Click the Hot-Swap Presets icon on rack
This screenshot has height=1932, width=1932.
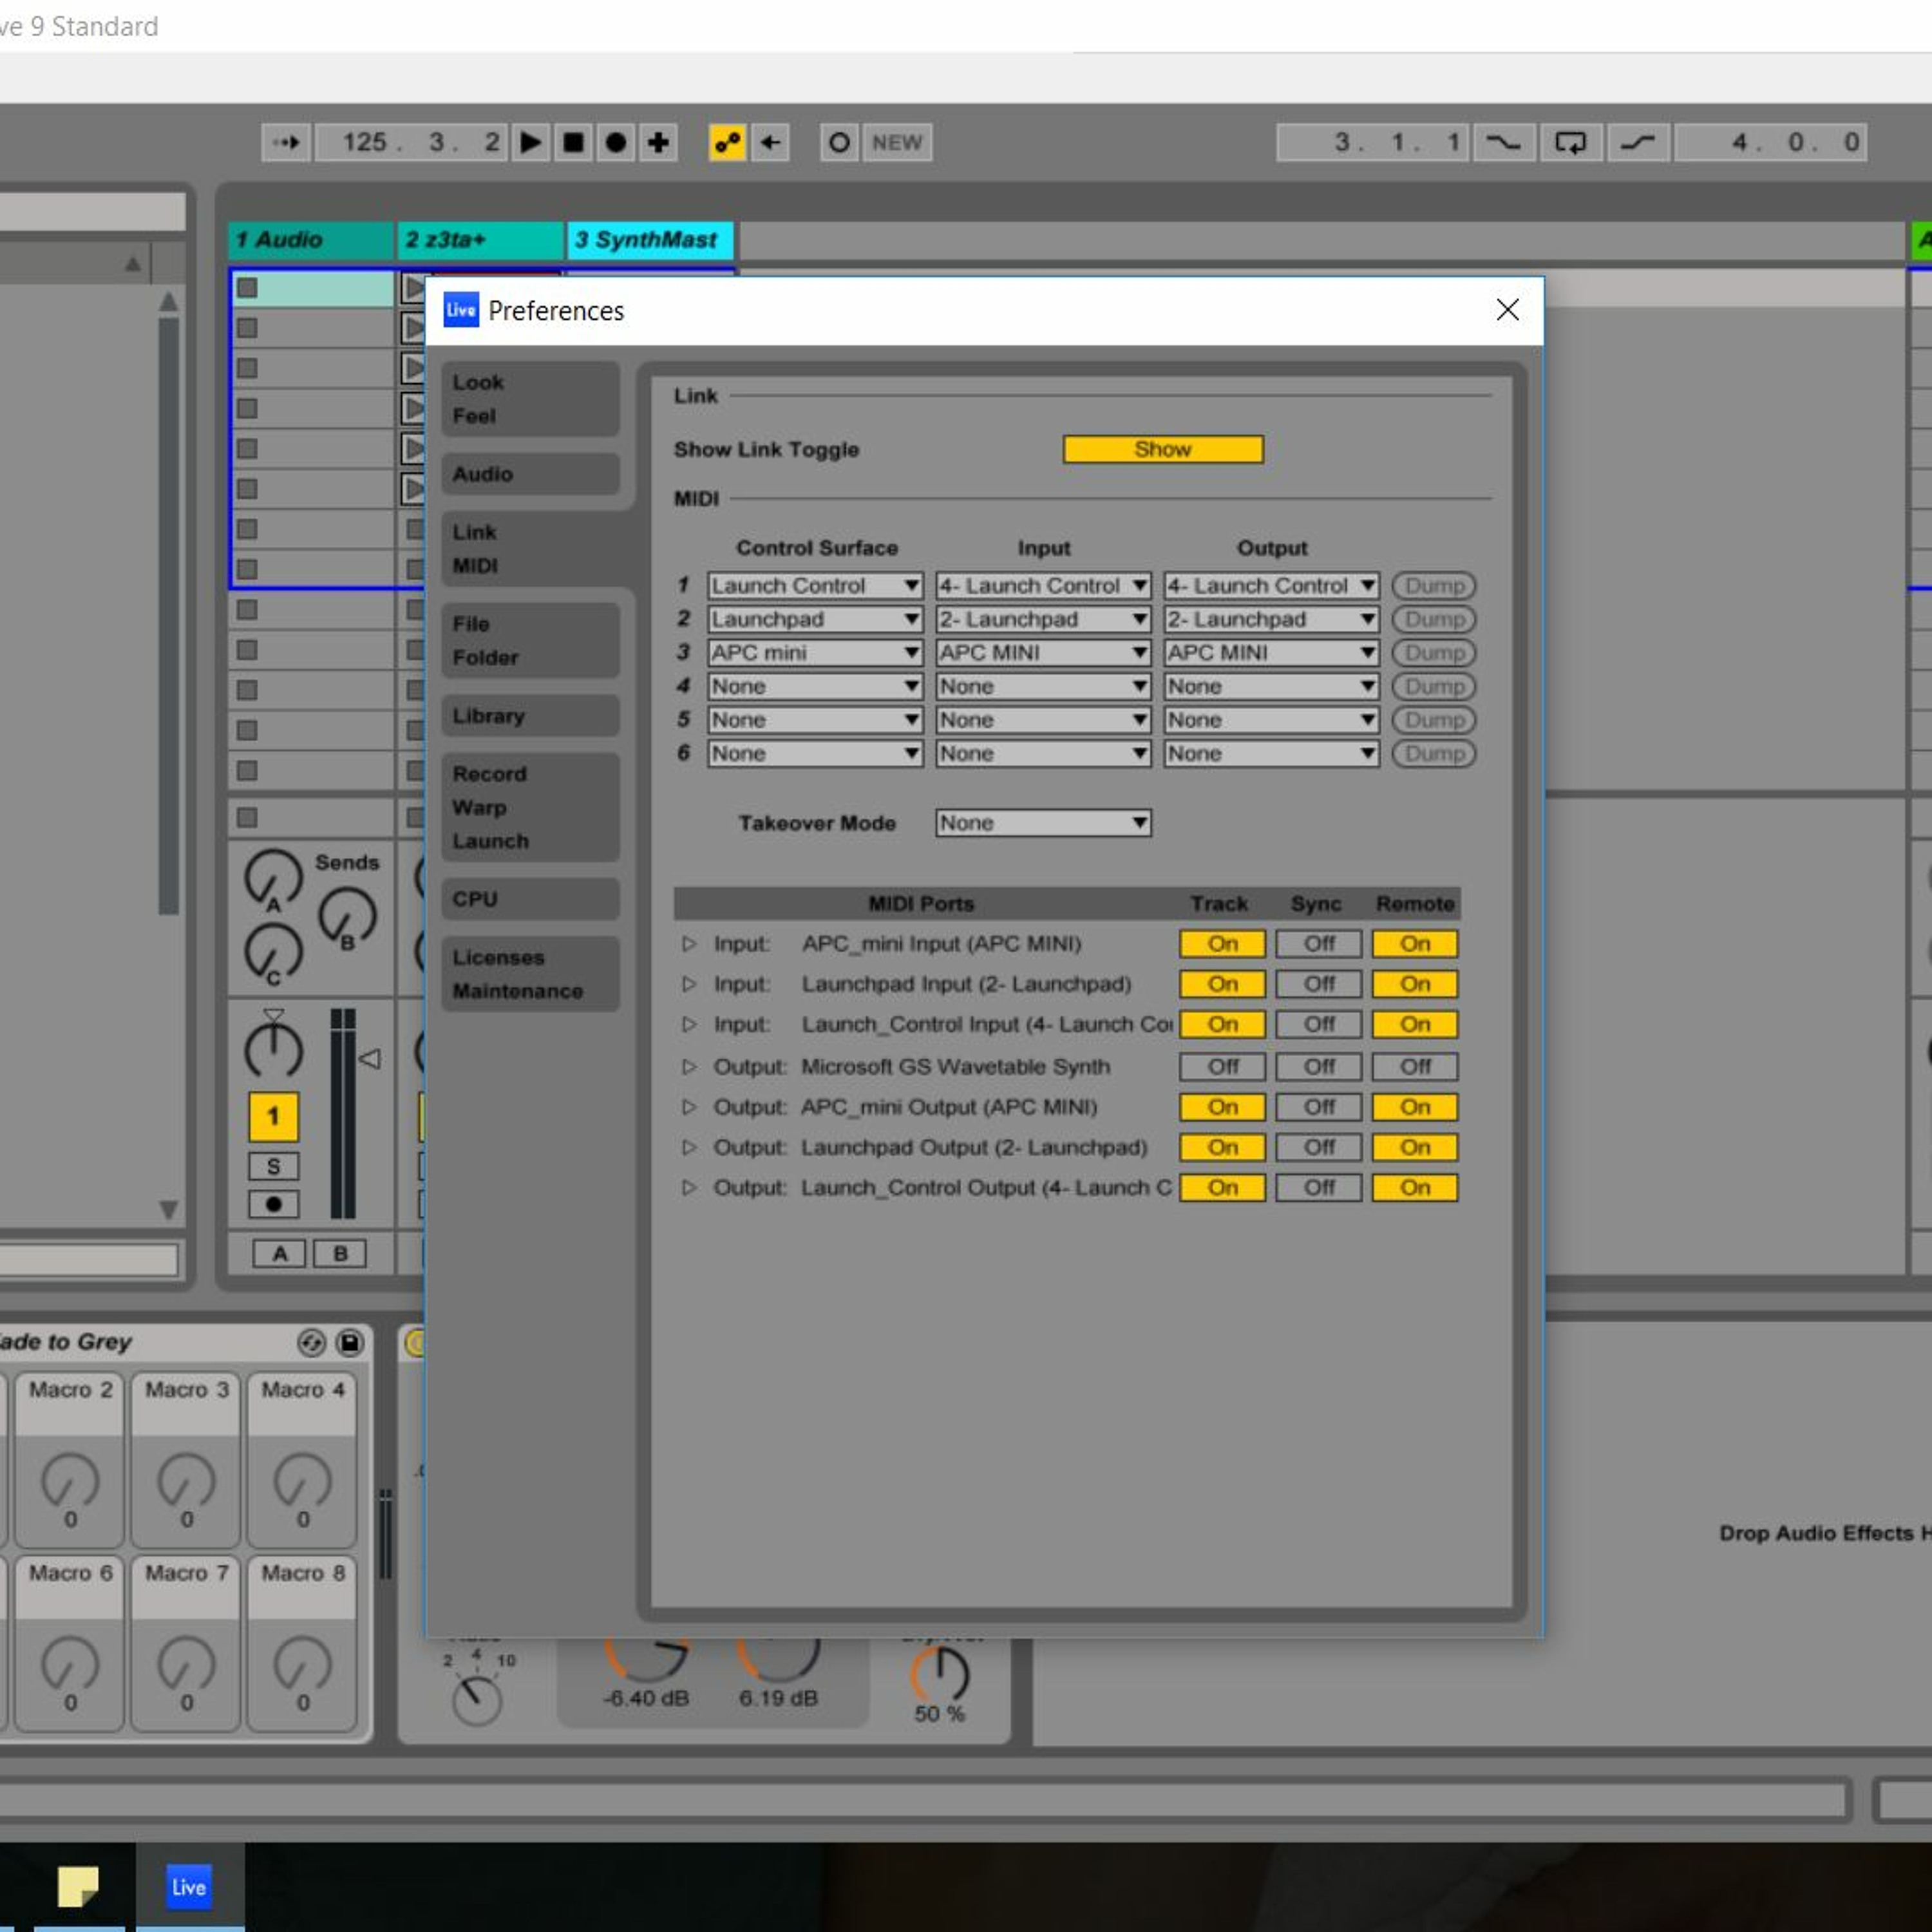[x=311, y=1342]
